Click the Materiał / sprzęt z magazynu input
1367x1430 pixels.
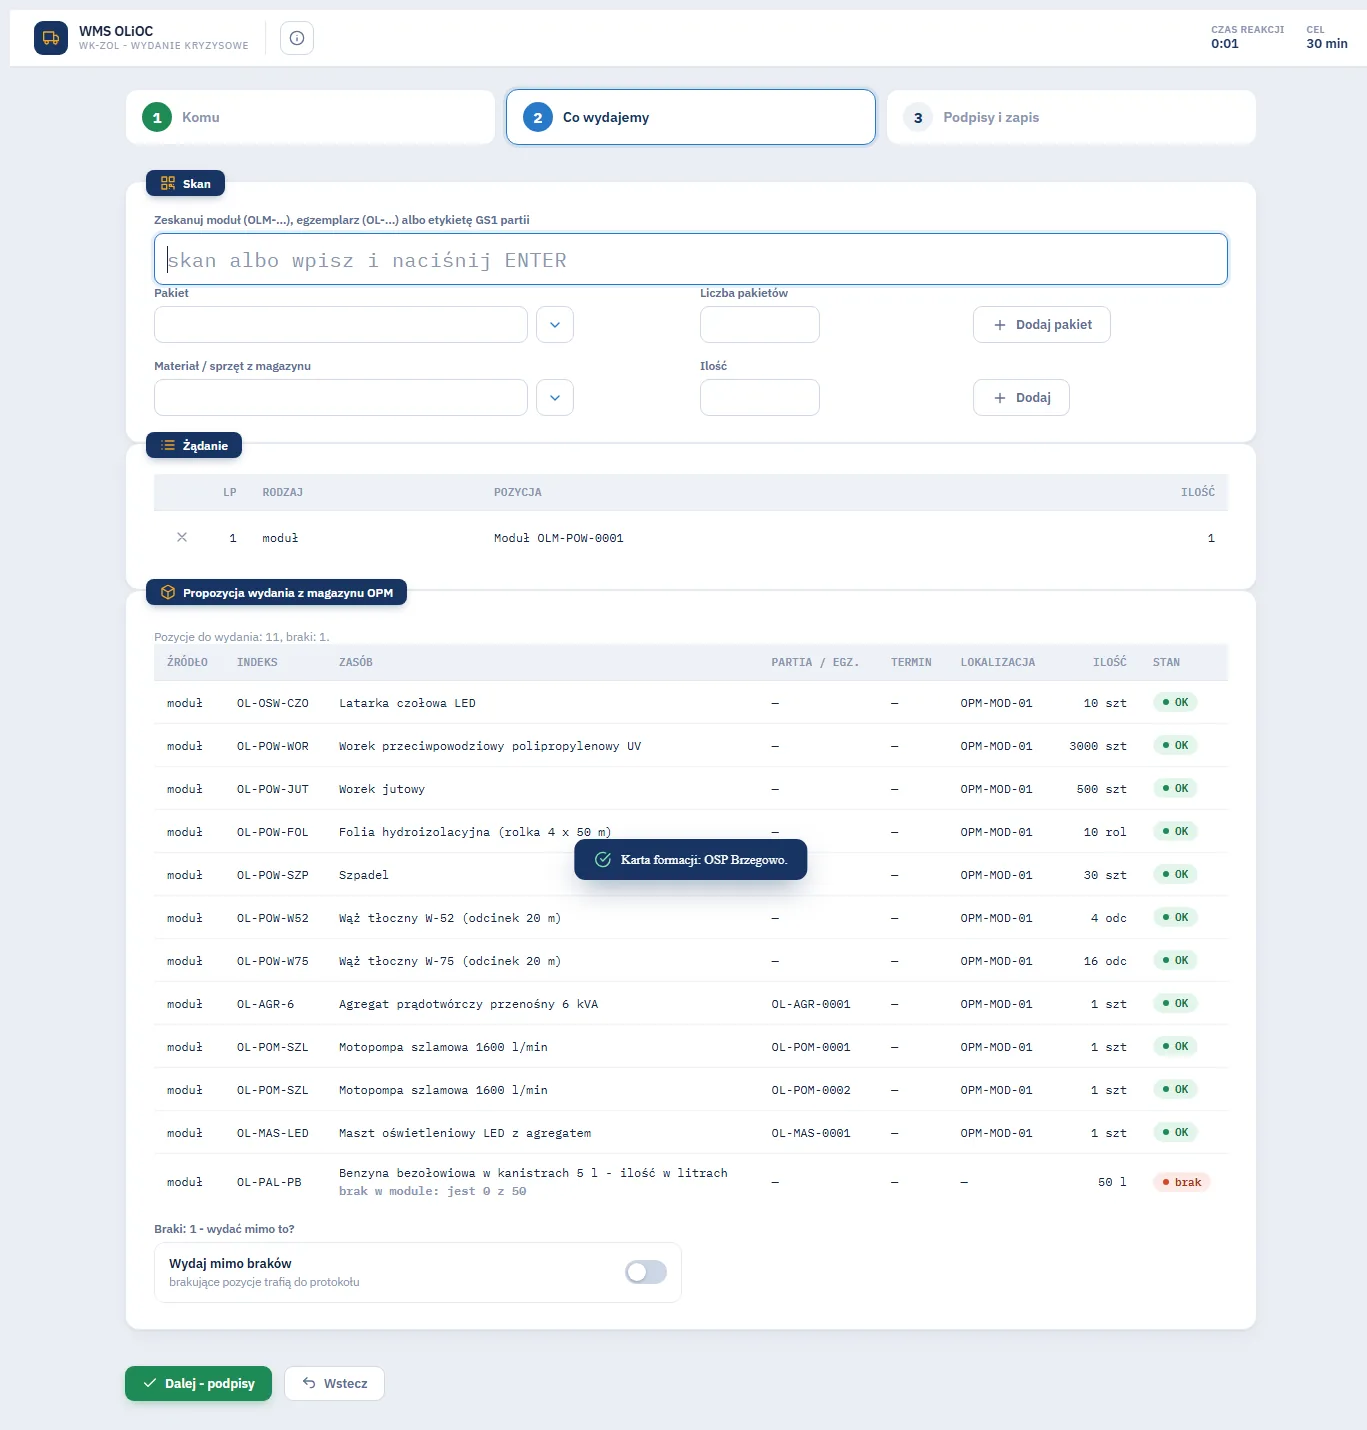(341, 398)
